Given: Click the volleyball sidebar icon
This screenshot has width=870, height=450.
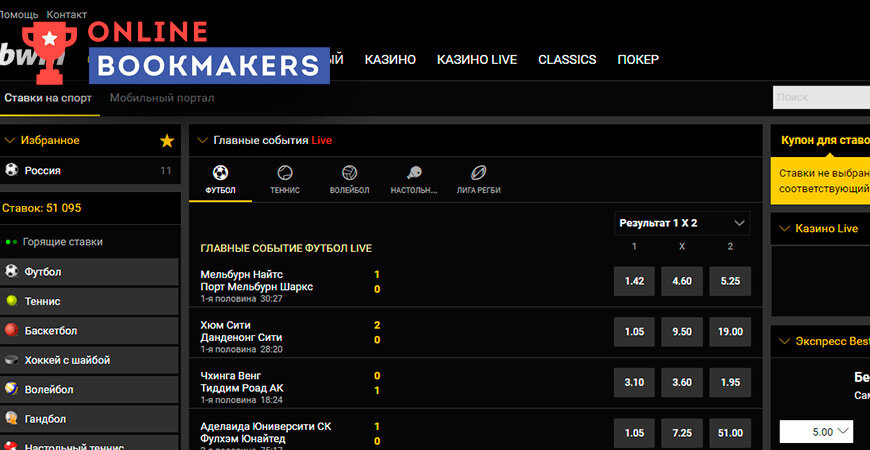Looking at the screenshot, I should pyautogui.click(x=12, y=389).
